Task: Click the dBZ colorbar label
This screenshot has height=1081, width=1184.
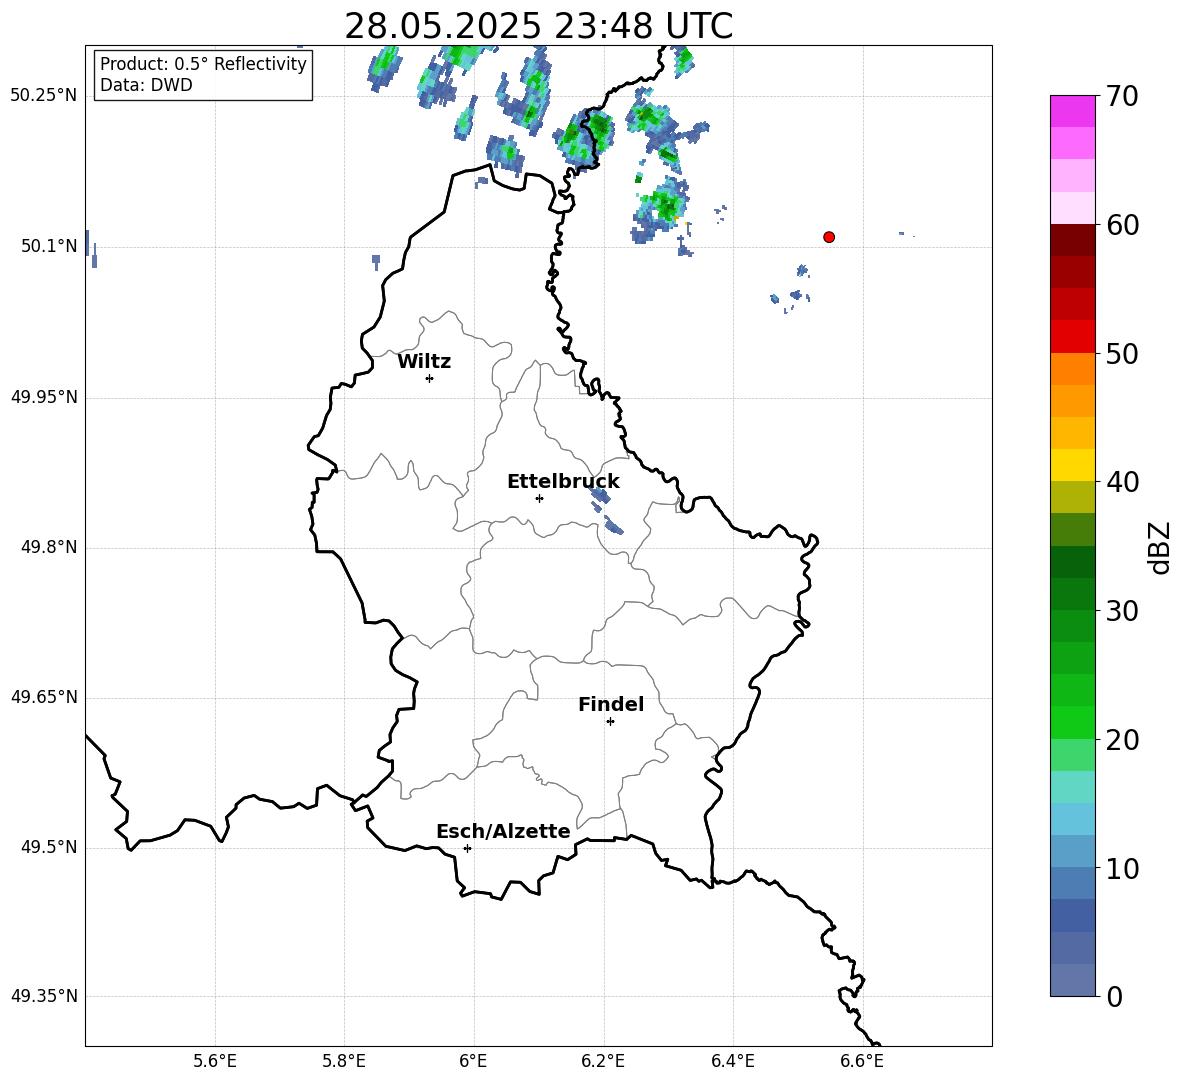Action: 1161,547
